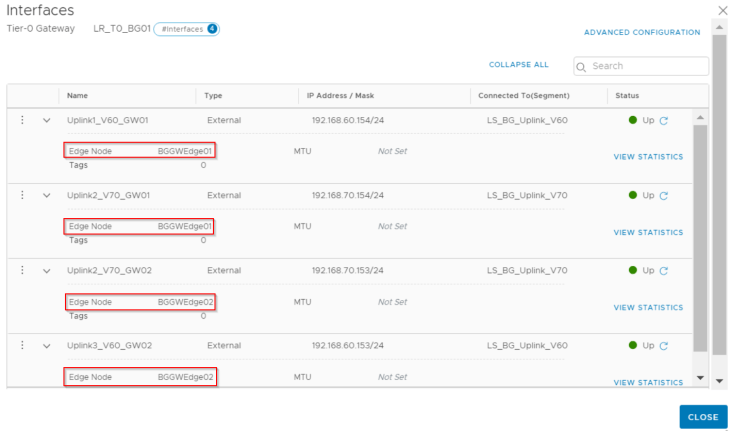
Task: Refresh status of Uplink3_V60_GW02 interface
Action: (x=663, y=345)
